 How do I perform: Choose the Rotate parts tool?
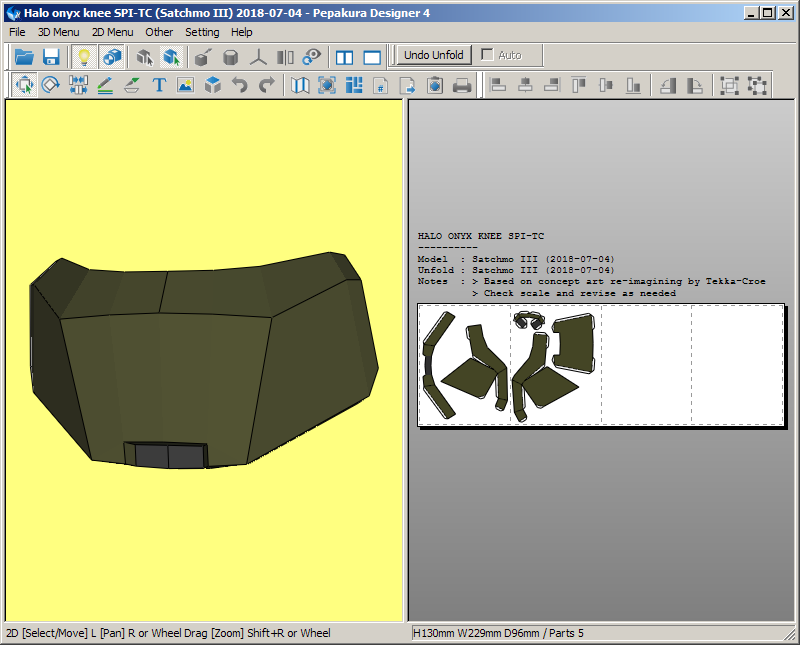point(51,85)
